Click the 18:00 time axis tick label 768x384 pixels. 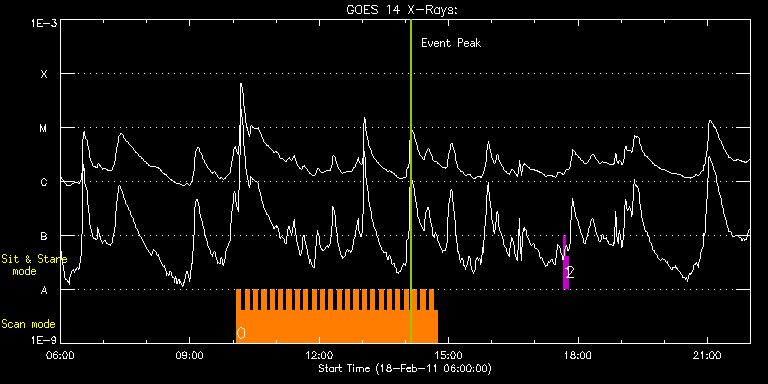pos(578,354)
